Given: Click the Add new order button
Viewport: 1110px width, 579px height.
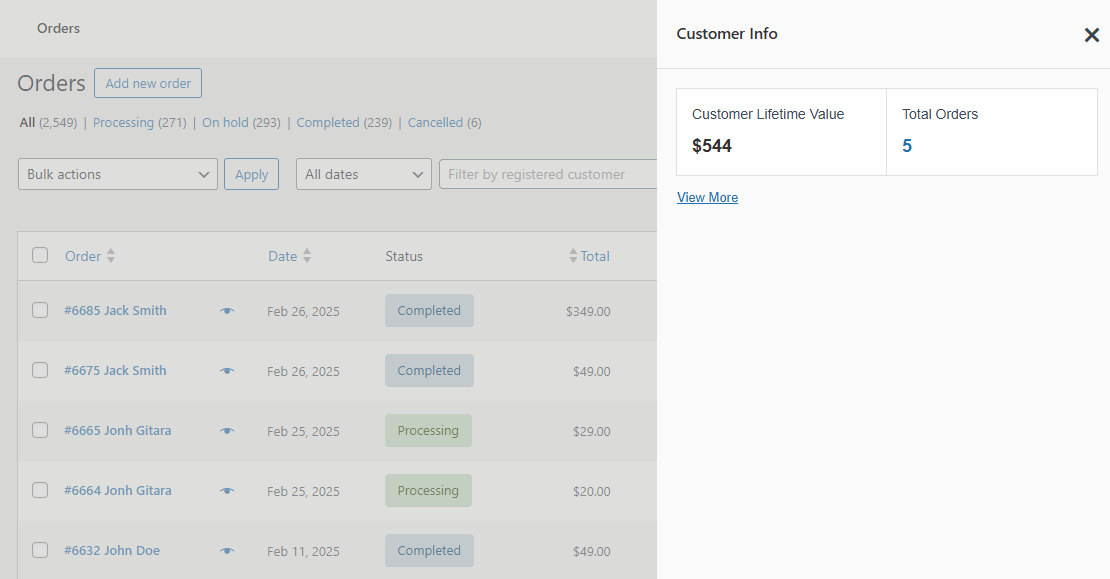Looking at the screenshot, I should click(x=148, y=83).
